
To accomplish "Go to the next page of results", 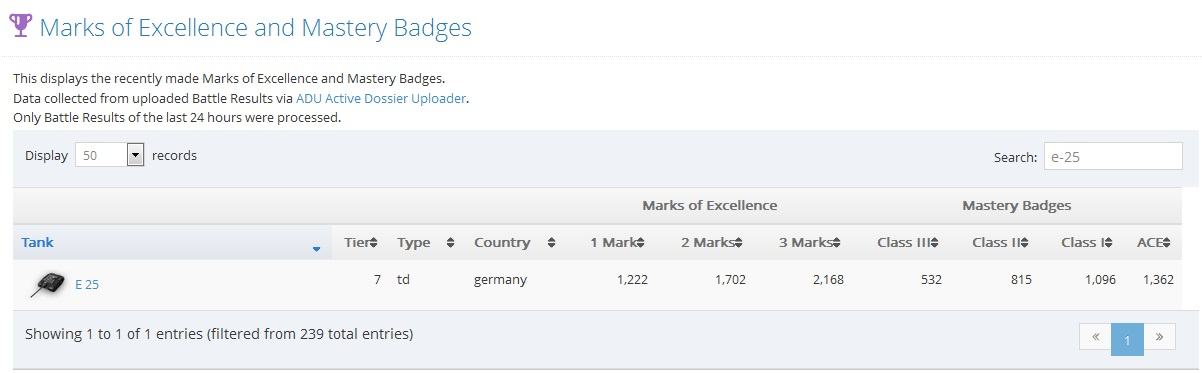I will [1159, 337].
